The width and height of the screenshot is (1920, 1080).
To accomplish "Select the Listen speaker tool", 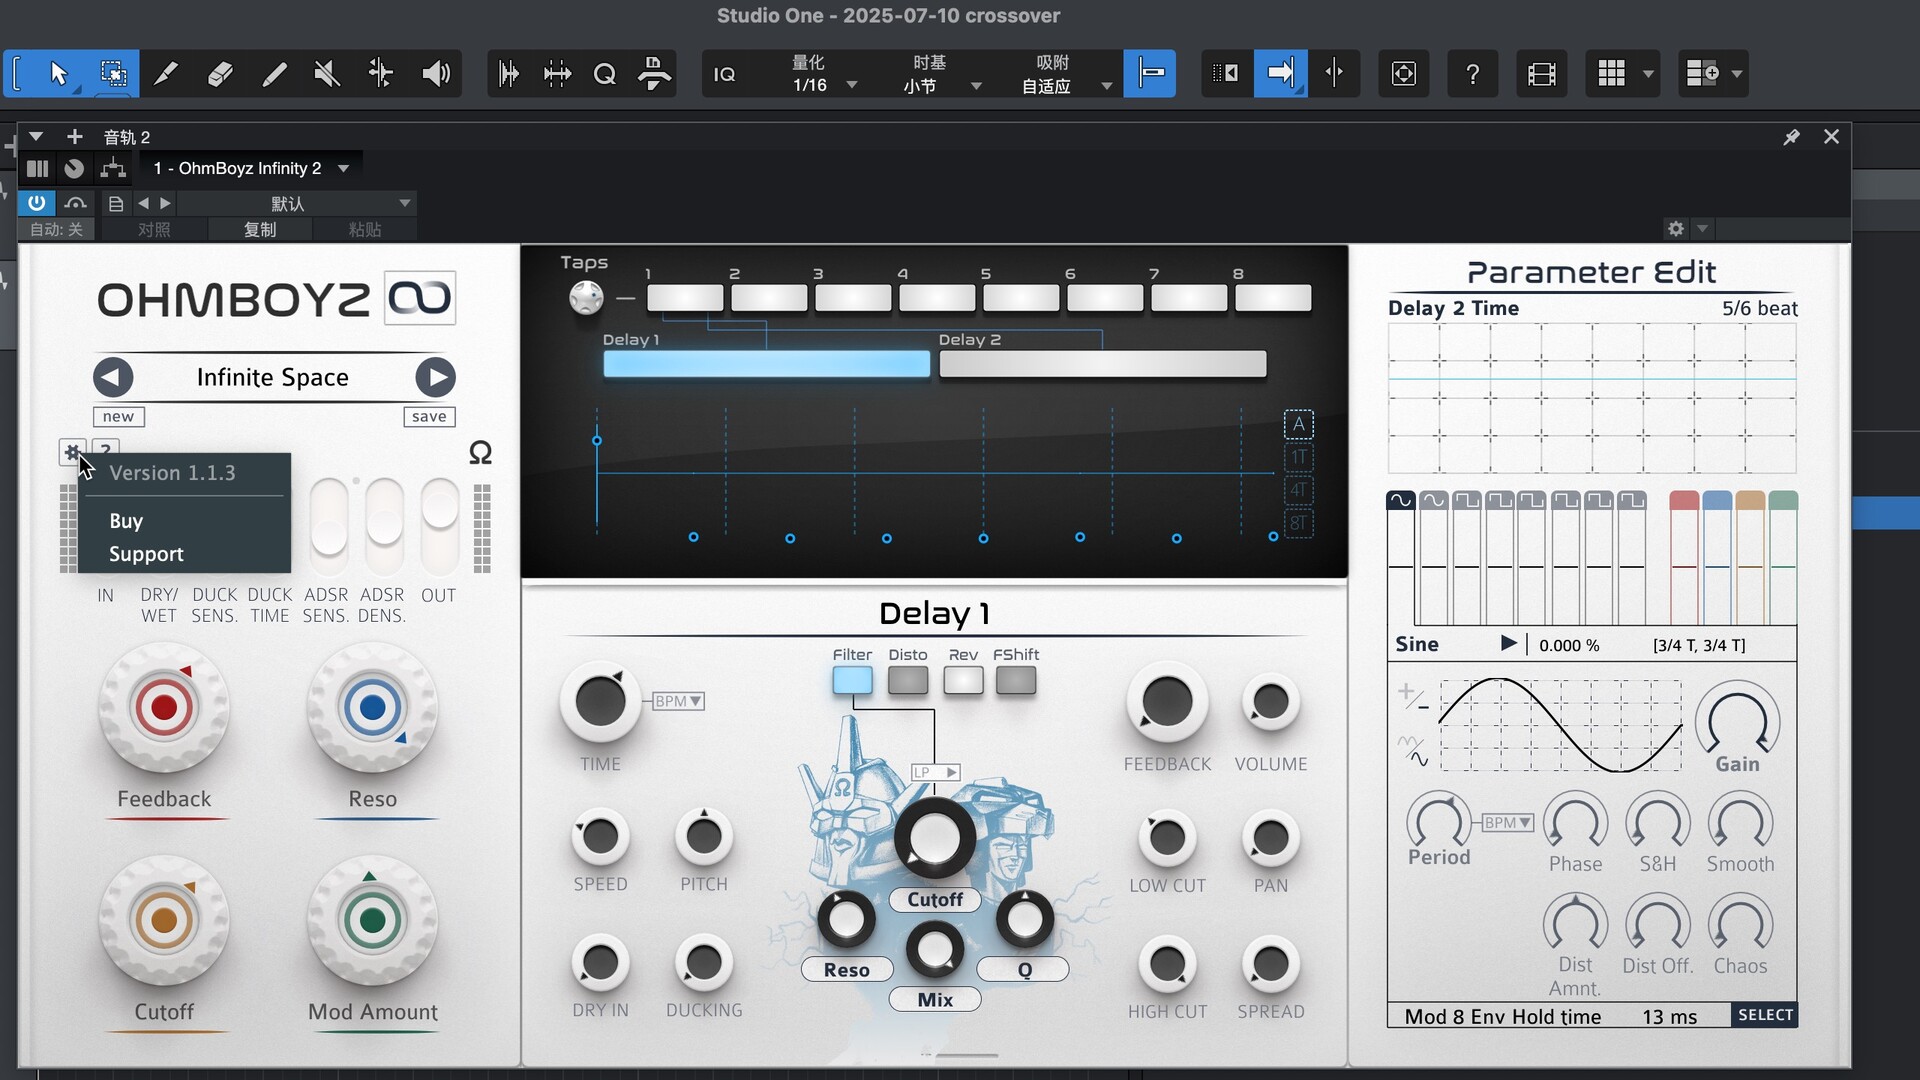I will coord(435,73).
